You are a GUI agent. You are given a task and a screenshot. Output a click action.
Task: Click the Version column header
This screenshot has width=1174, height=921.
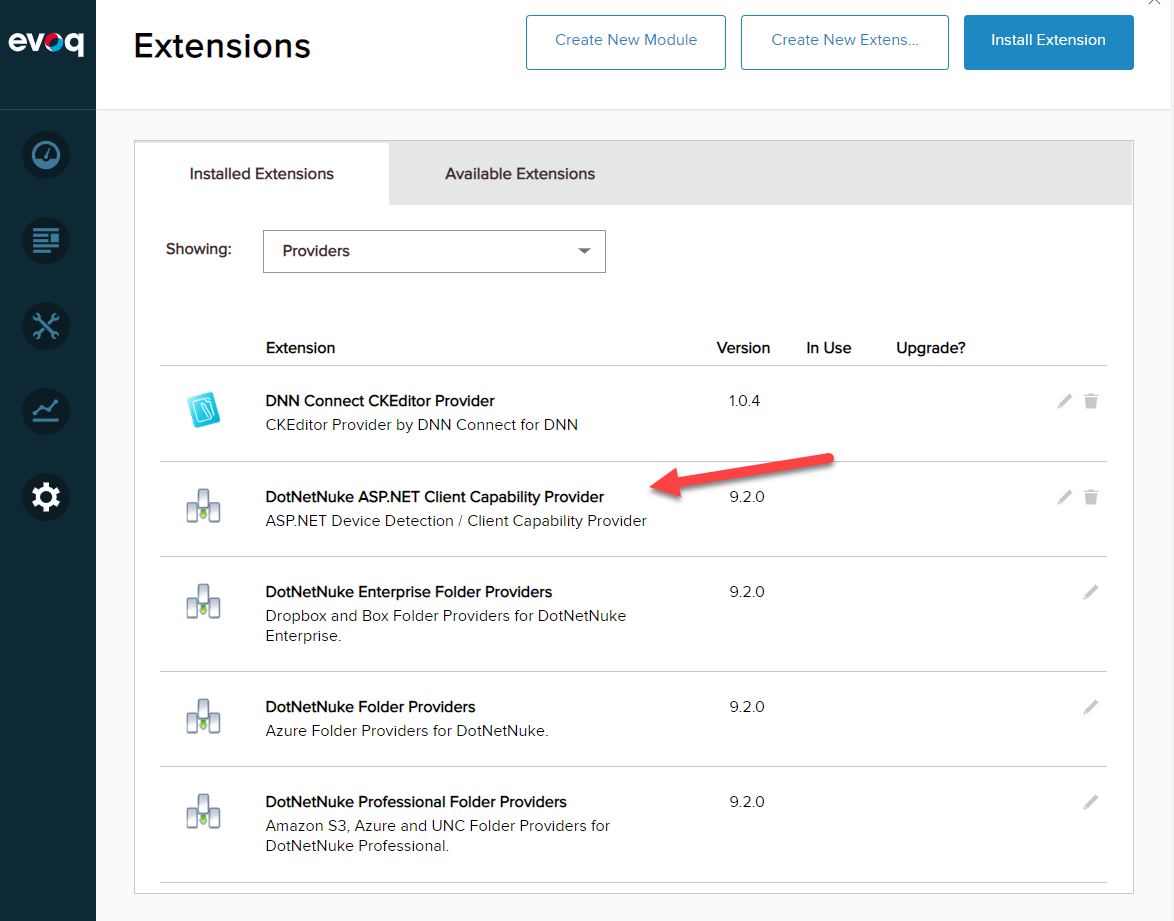(743, 348)
